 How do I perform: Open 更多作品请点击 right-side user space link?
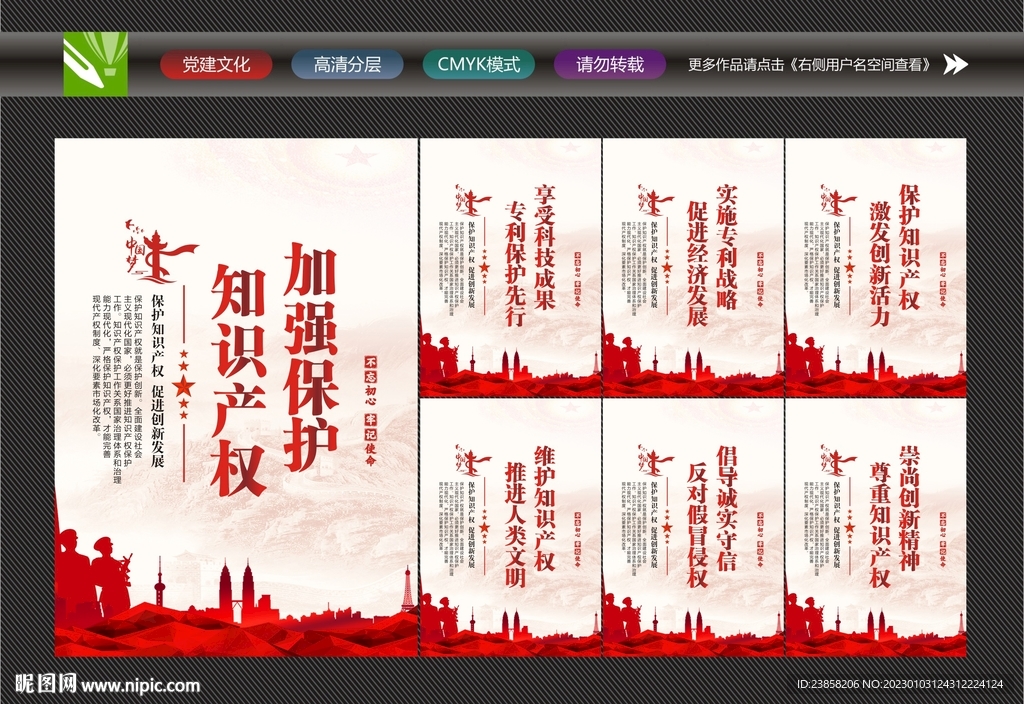[810, 65]
